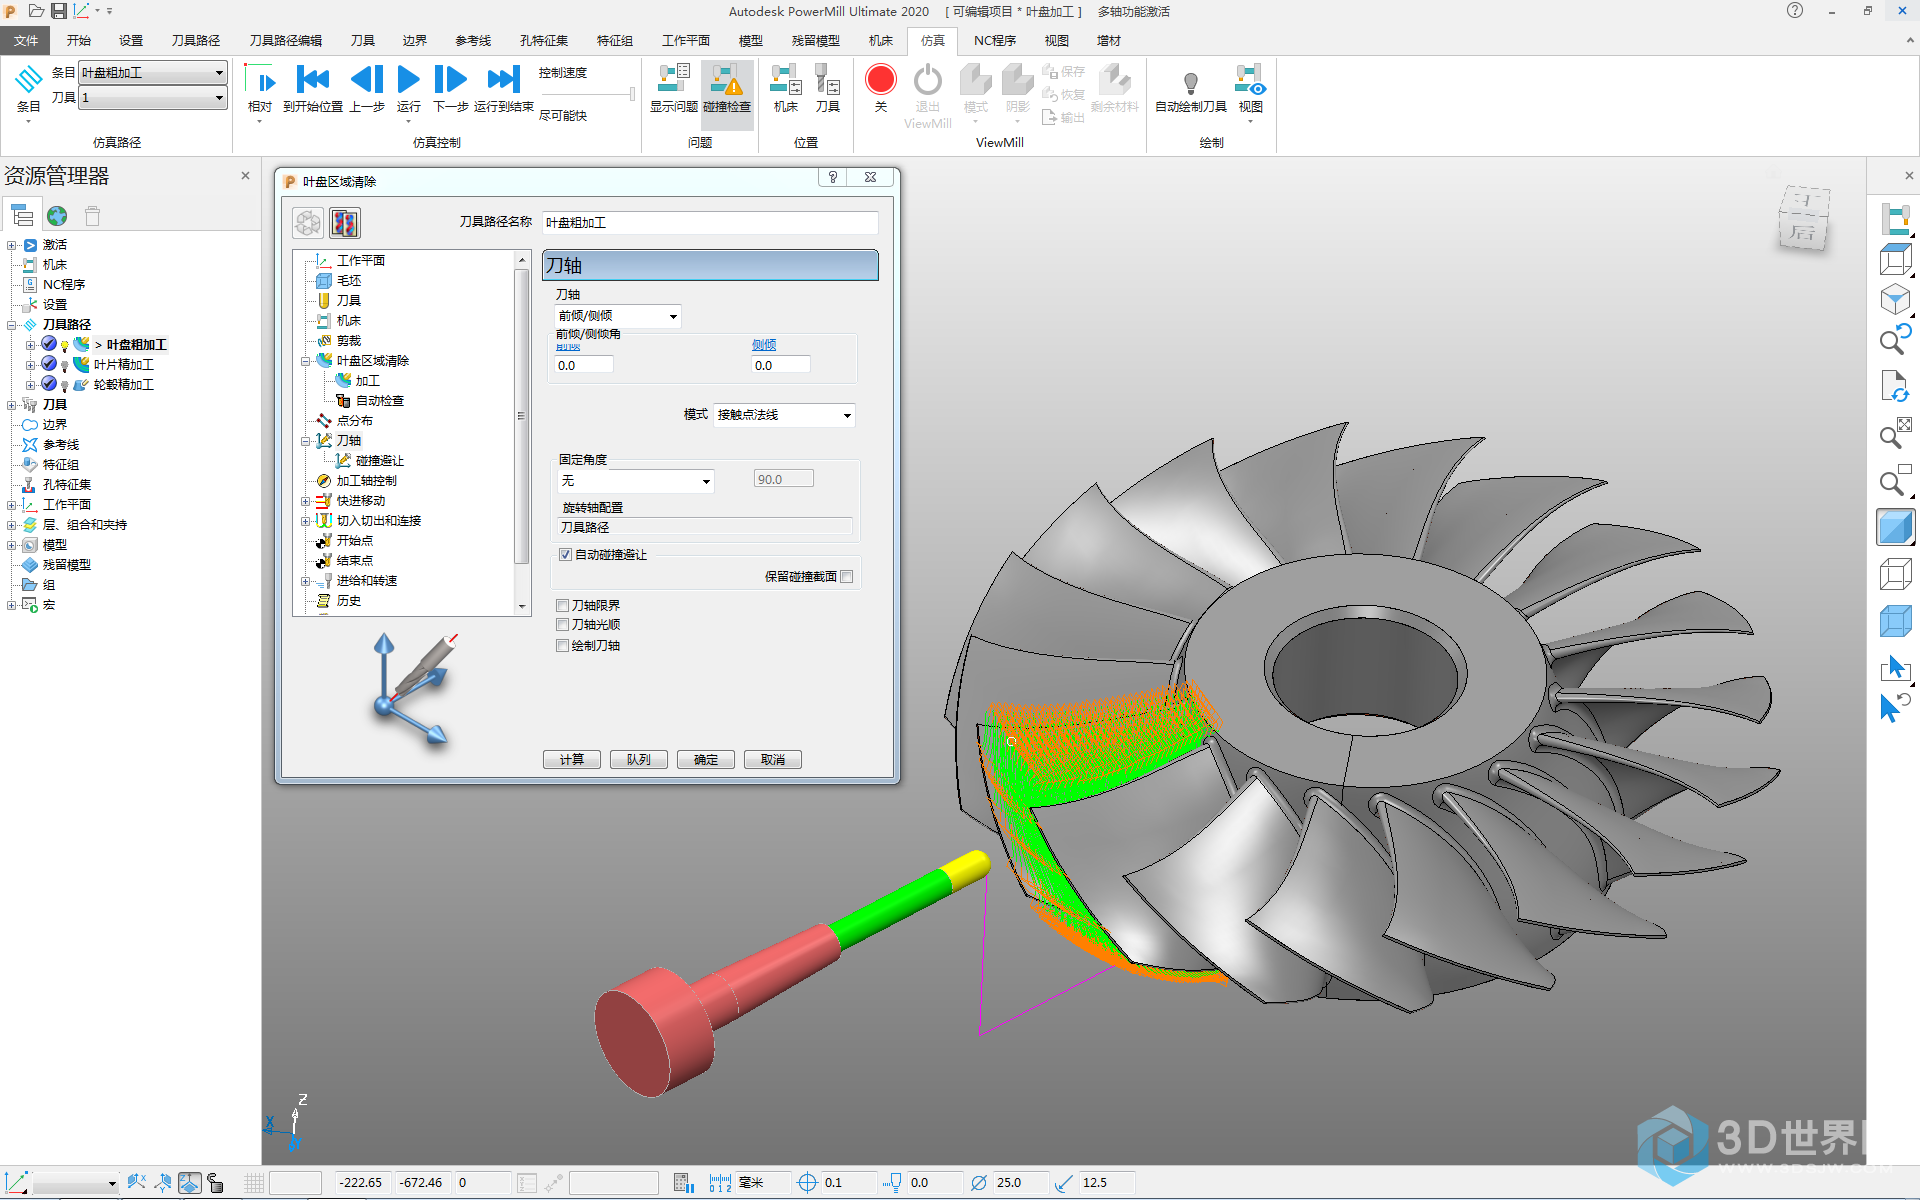1920x1200 pixels.
Task: Enable the 保留碰撞截面 checkbox
Action: [847, 576]
